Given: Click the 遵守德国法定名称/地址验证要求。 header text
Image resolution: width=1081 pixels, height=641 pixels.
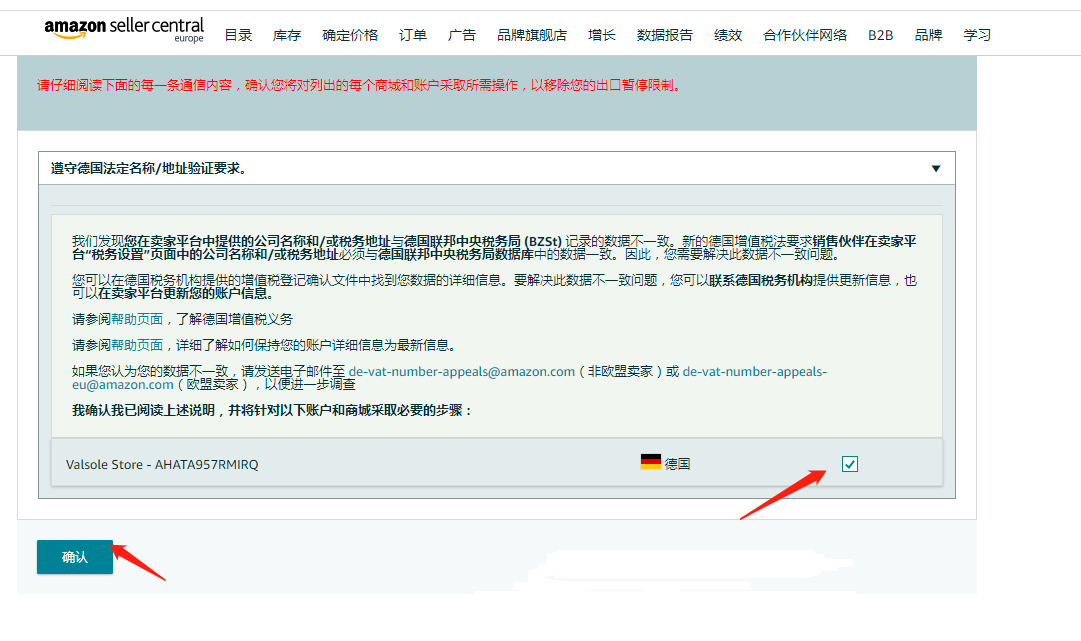Looking at the screenshot, I should [x=149, y=168].
